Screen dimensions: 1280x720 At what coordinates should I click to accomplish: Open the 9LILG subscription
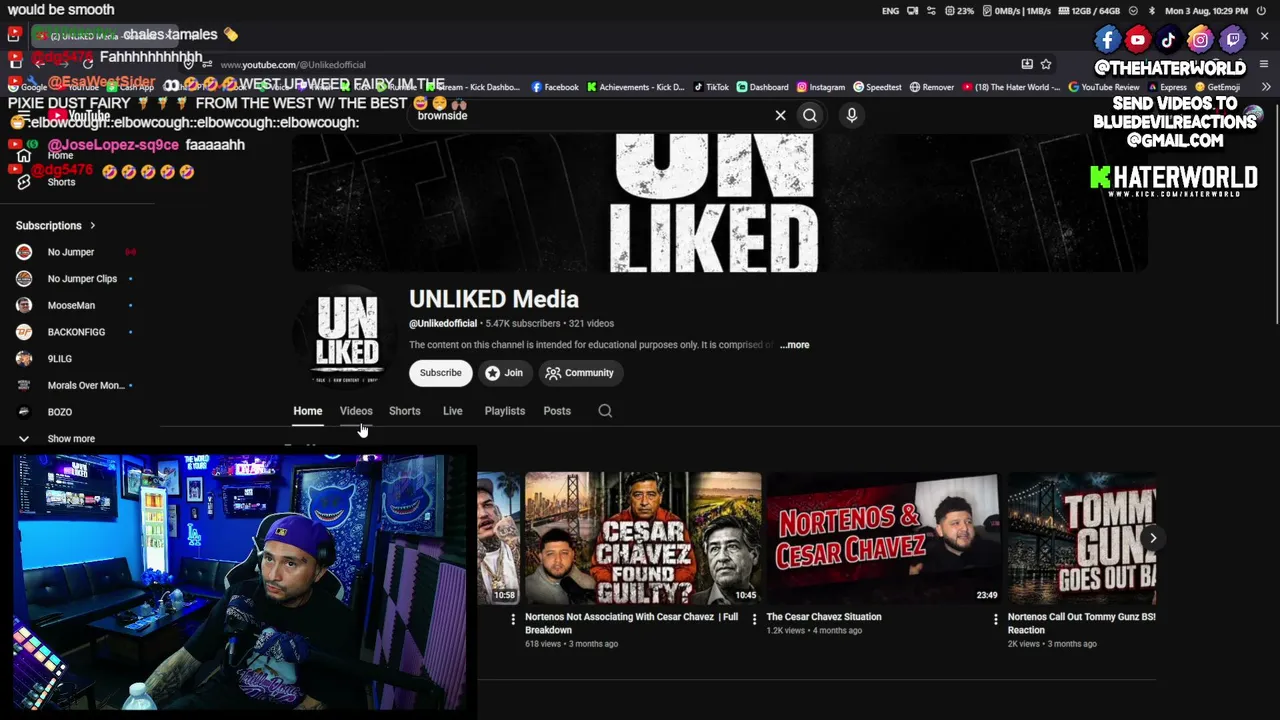point(59,359)
